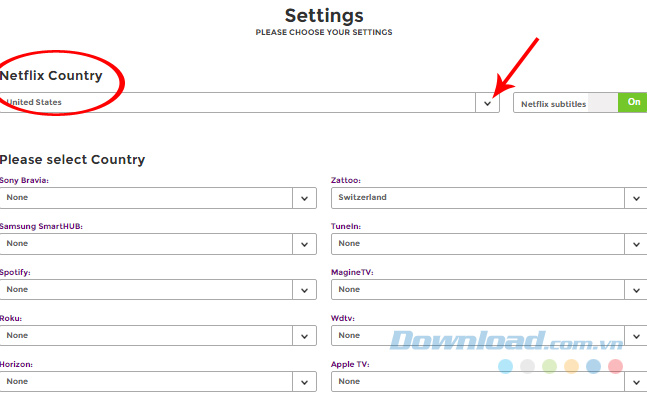The height and width of the screenshot is (406, 647).
Task: Open the Netflix Country dropdown arrow
Action: click(x=487, y=103)
